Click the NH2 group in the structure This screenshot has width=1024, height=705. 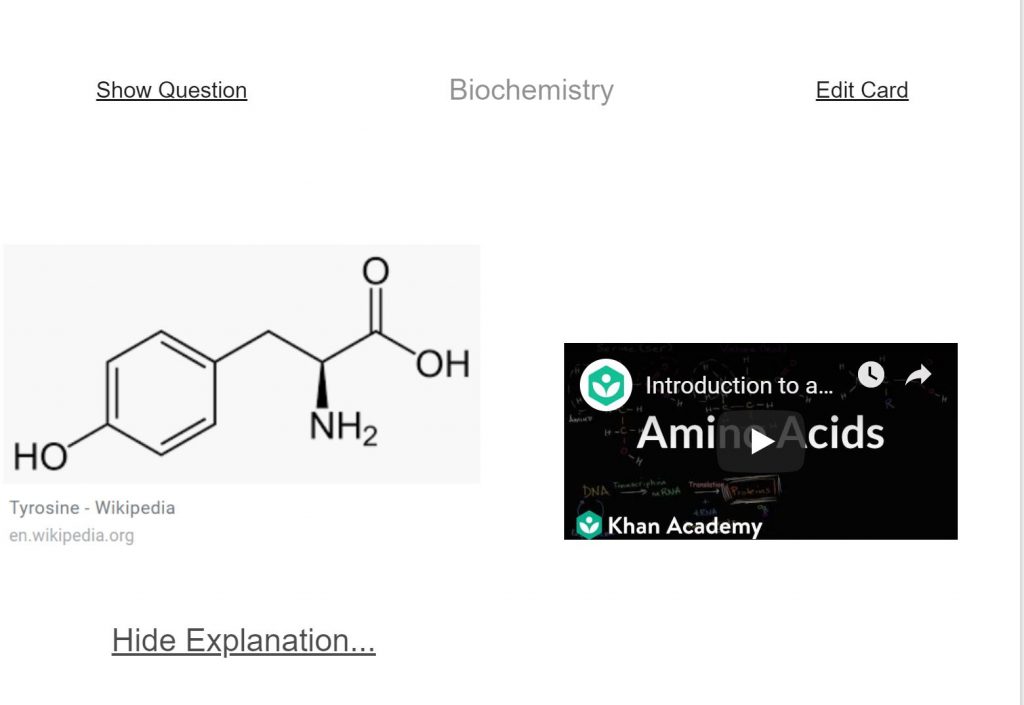pos(344,428)
